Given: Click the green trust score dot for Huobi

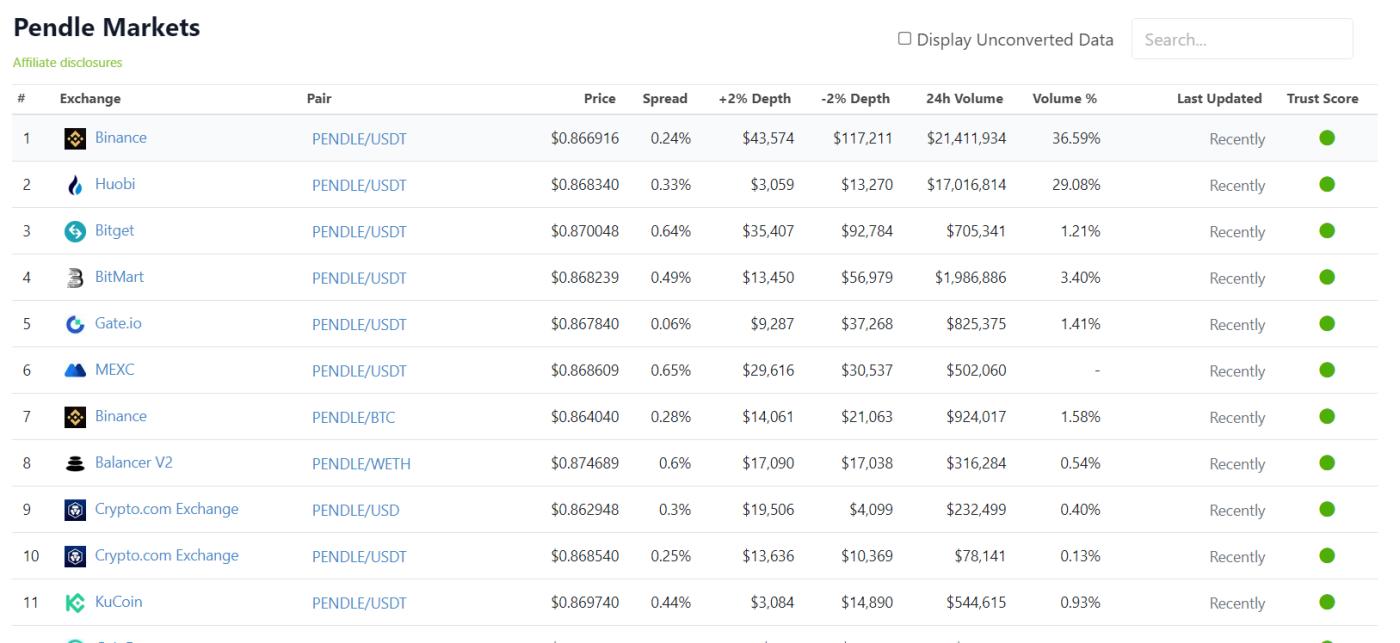Looking at the screenshot, I should click(x=1327, y=184).
